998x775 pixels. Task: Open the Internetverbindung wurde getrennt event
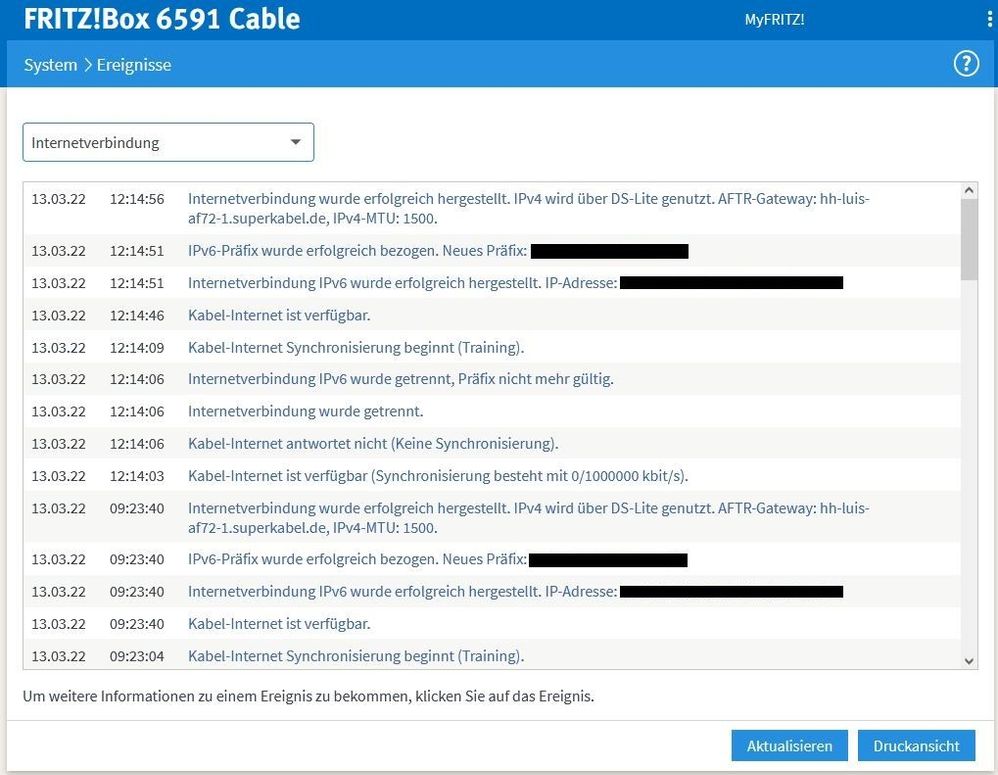pyautogui.click(x=492, y=412)
